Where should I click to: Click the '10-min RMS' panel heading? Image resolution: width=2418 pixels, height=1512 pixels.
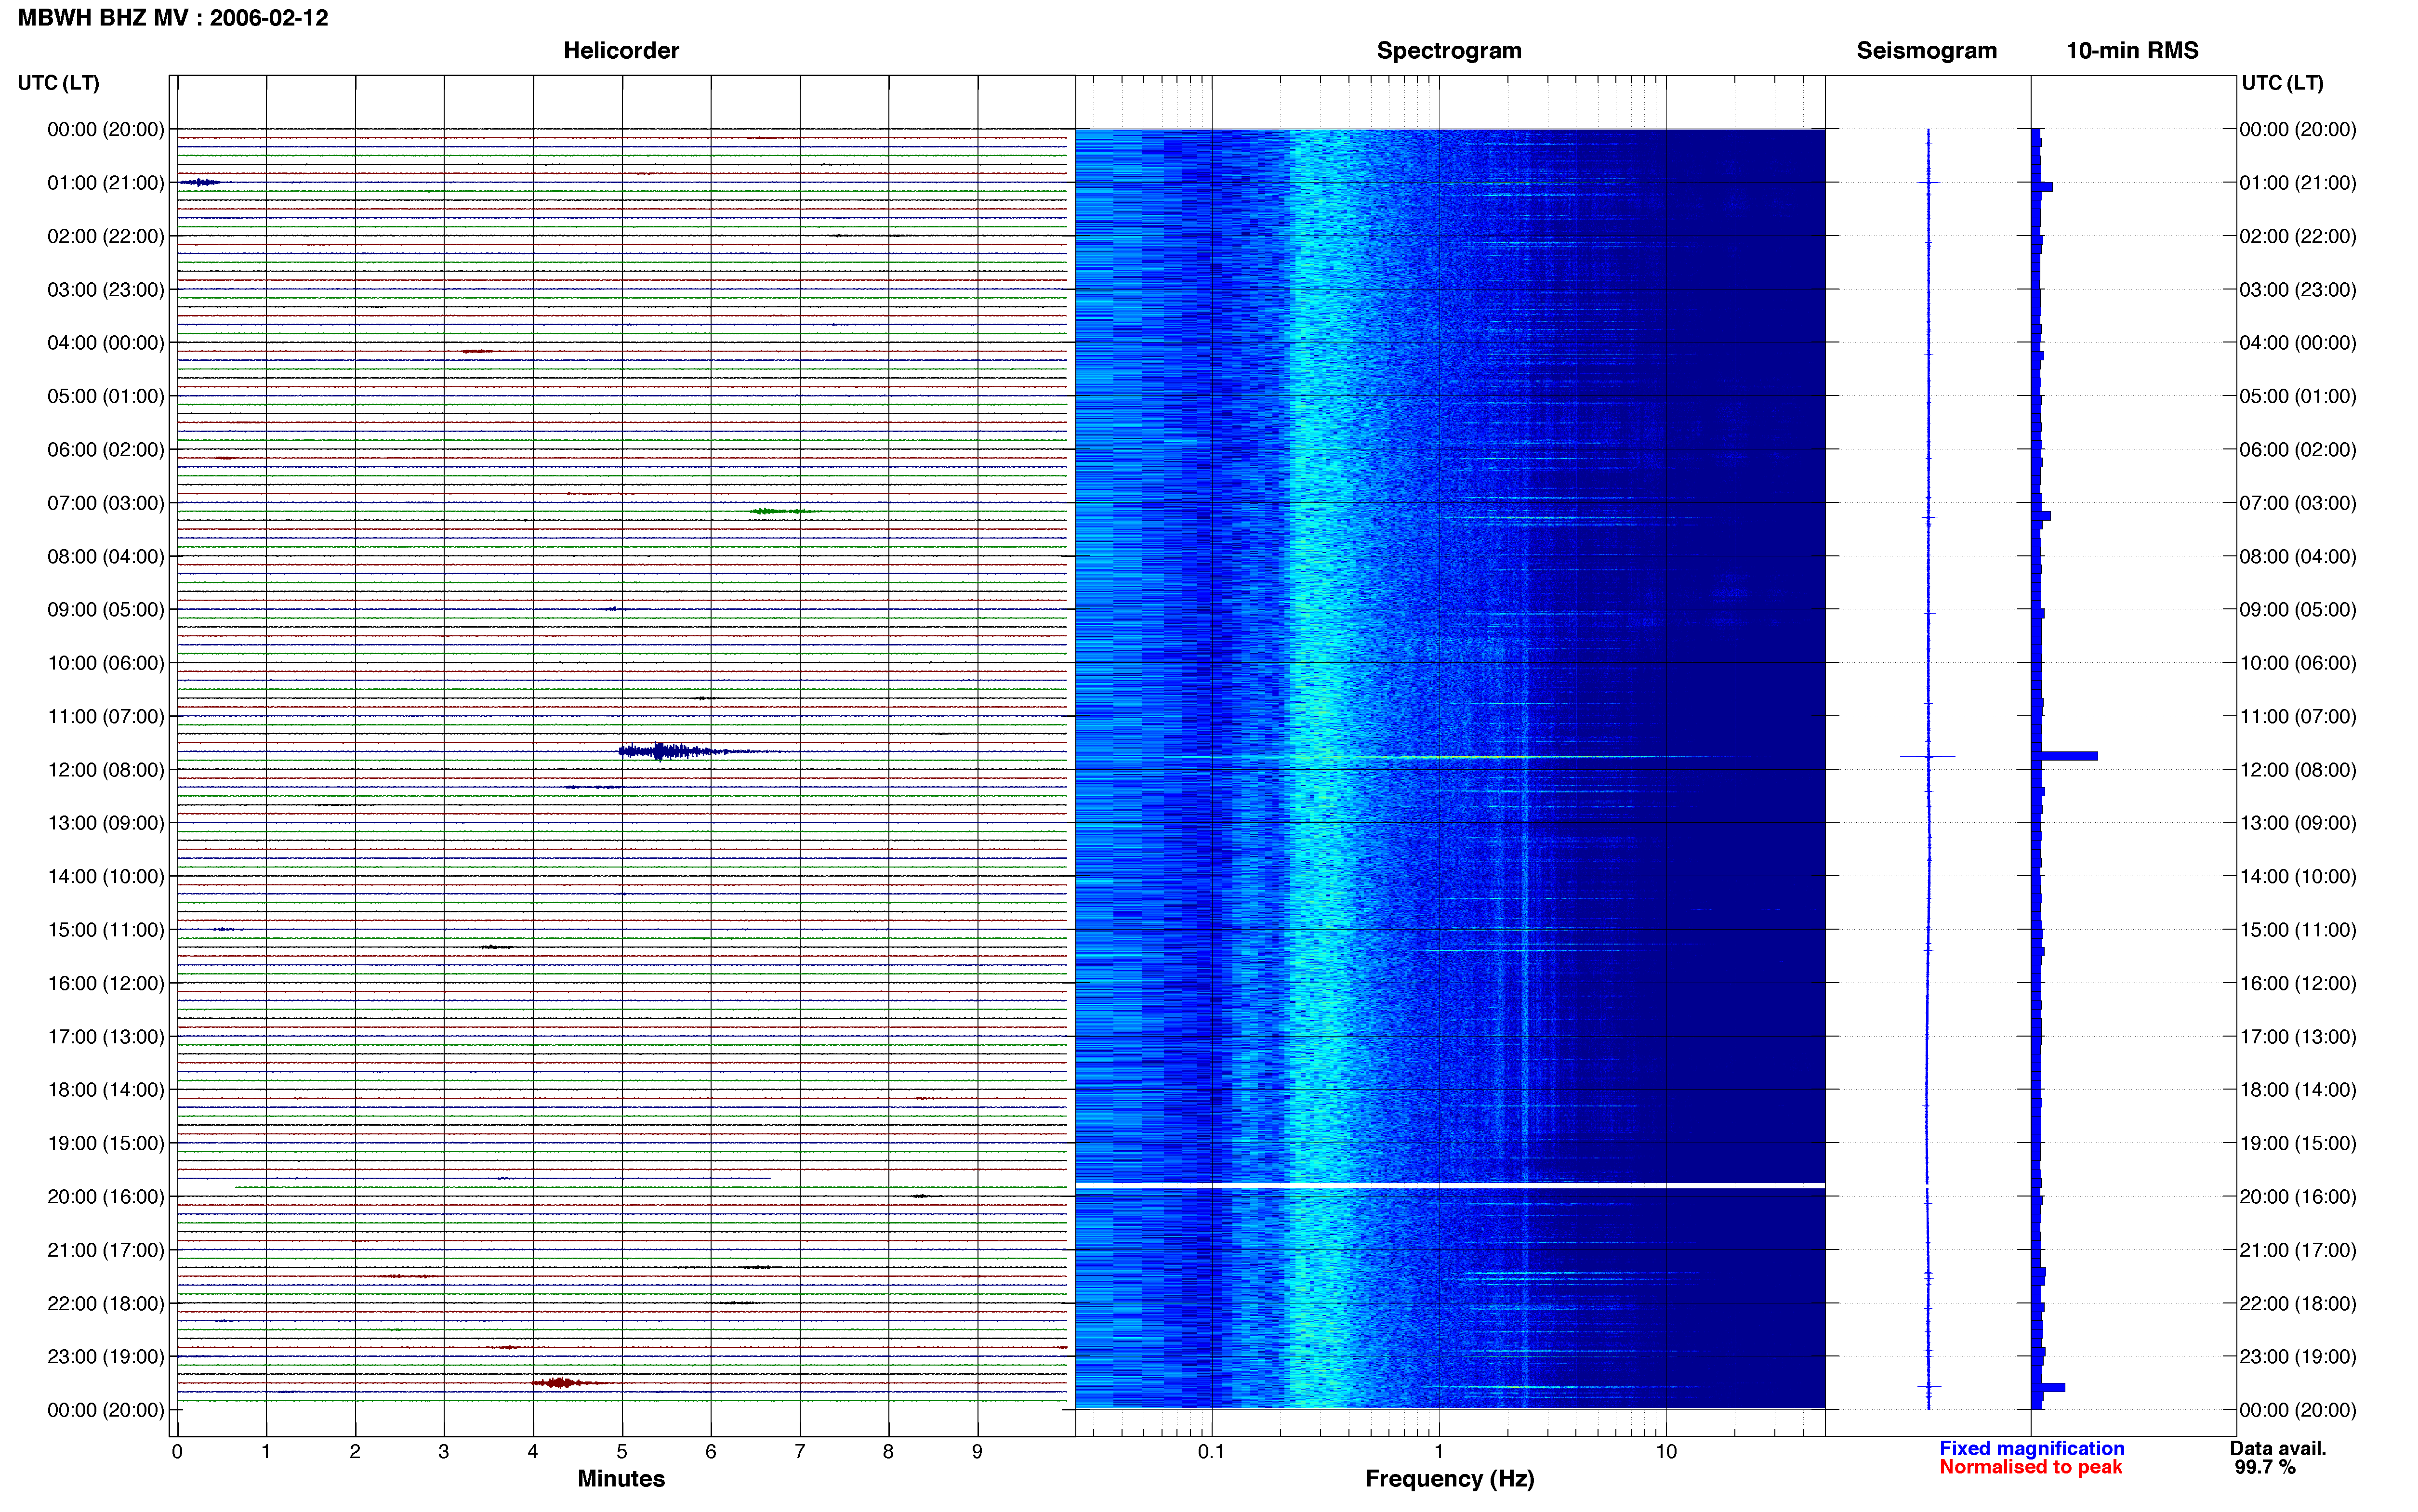pos(2132,50)
